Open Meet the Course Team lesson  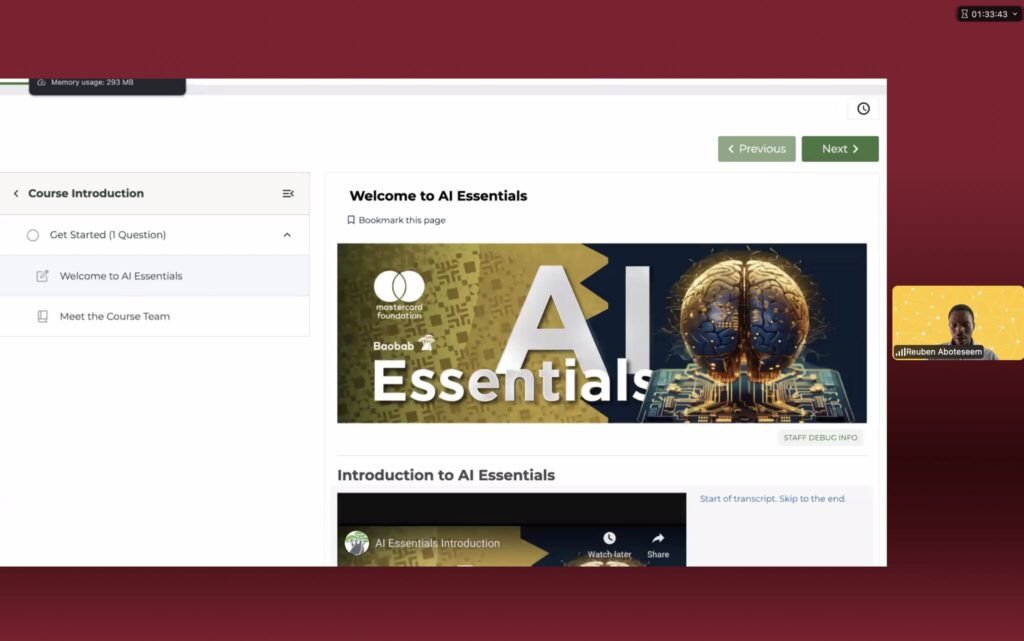click(115, 316)
